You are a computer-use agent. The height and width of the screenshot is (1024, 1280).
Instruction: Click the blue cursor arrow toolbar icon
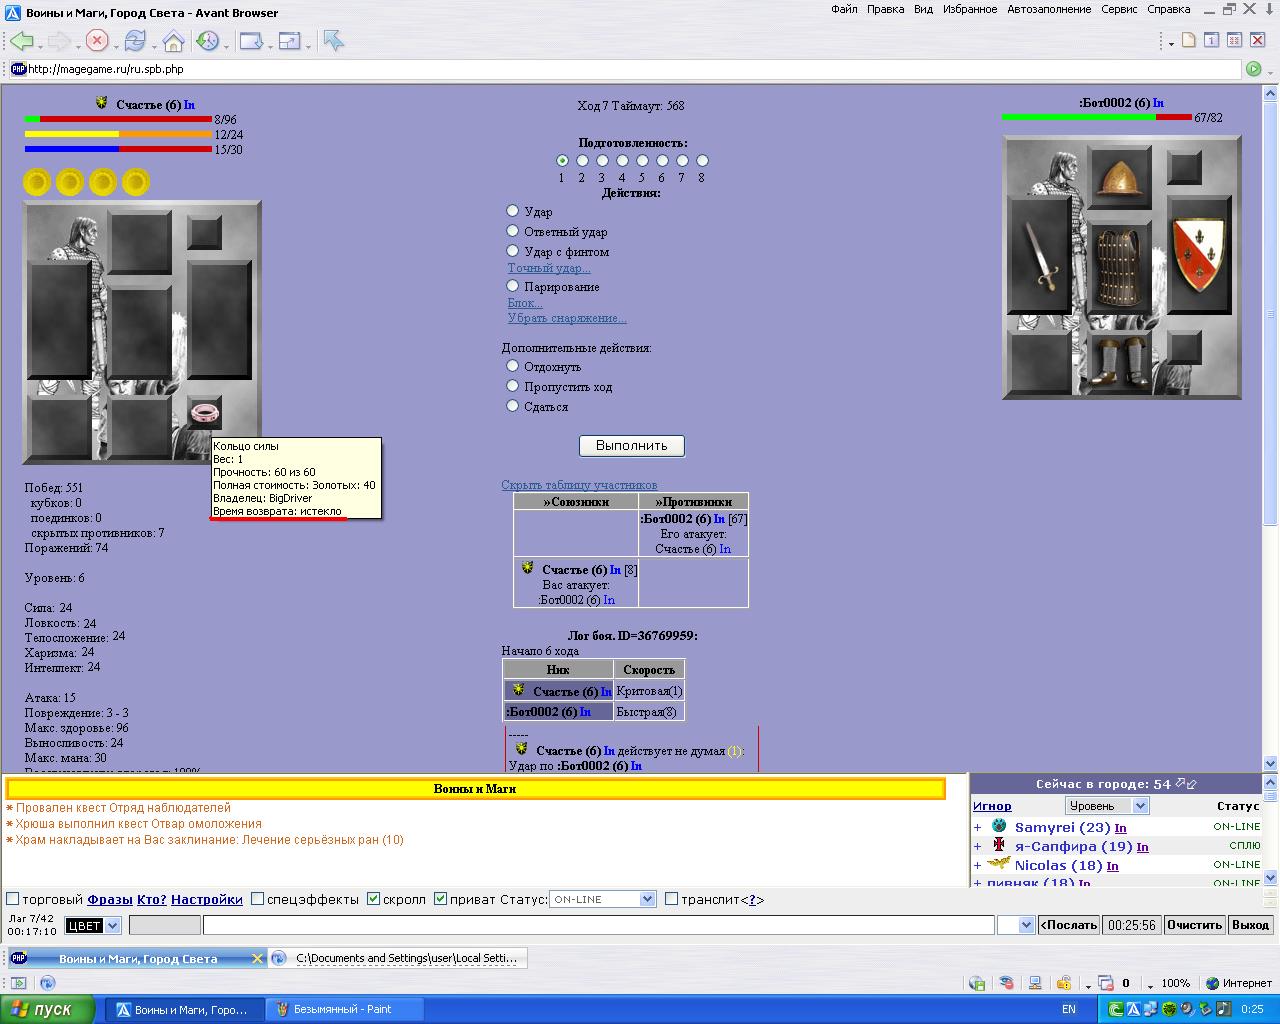(334, 41)
